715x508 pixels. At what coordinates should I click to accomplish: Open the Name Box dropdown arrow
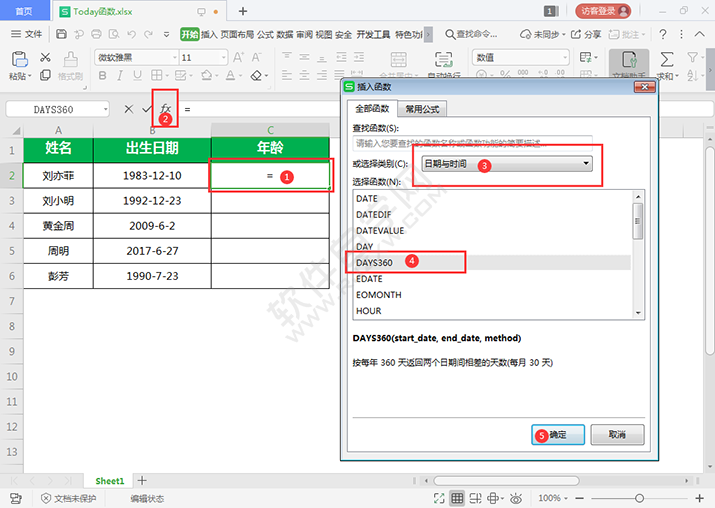(x=106, y=109)
